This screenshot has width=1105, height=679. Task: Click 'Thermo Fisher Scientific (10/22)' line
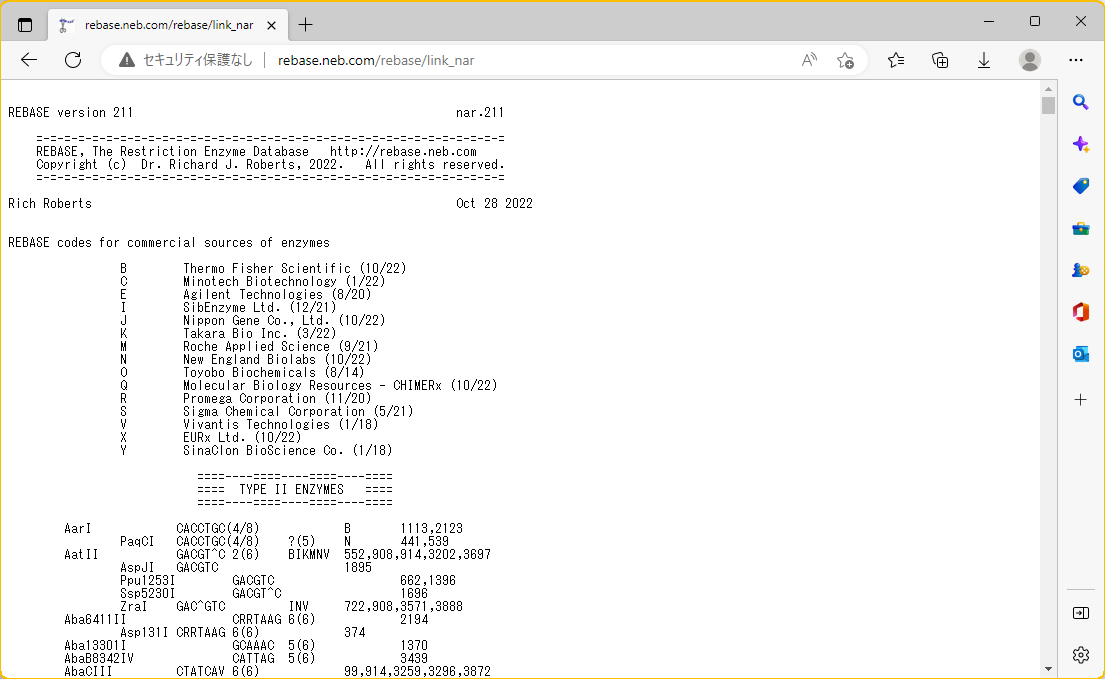click(295, 268)
